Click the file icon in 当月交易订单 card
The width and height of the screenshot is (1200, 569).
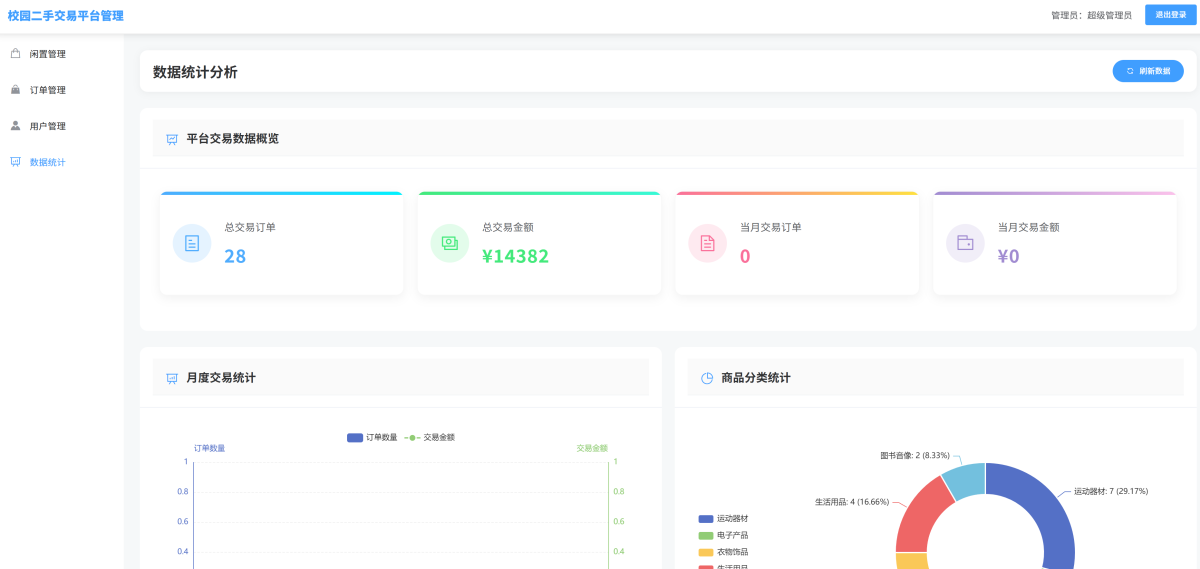[708, 243]
